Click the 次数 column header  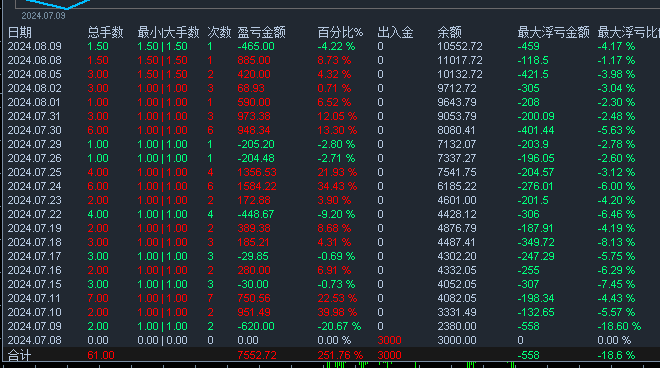[x=219, y=32]
